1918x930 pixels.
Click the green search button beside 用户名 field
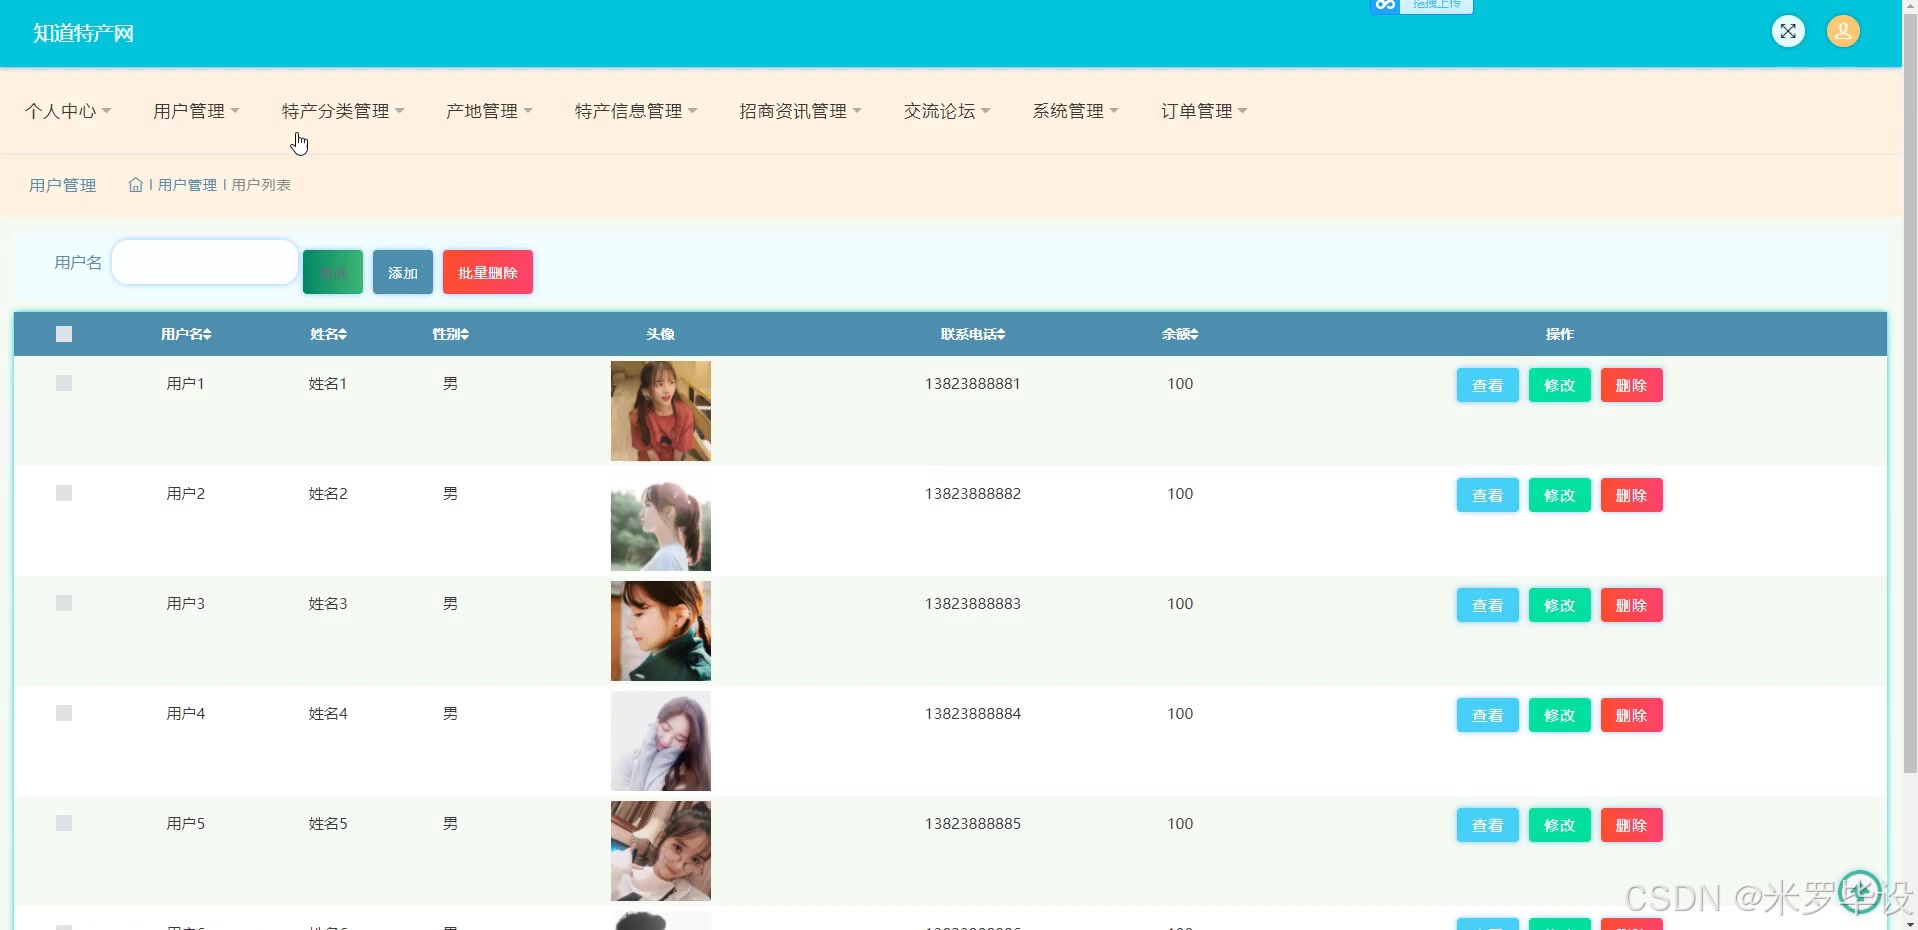coord(333,272)
